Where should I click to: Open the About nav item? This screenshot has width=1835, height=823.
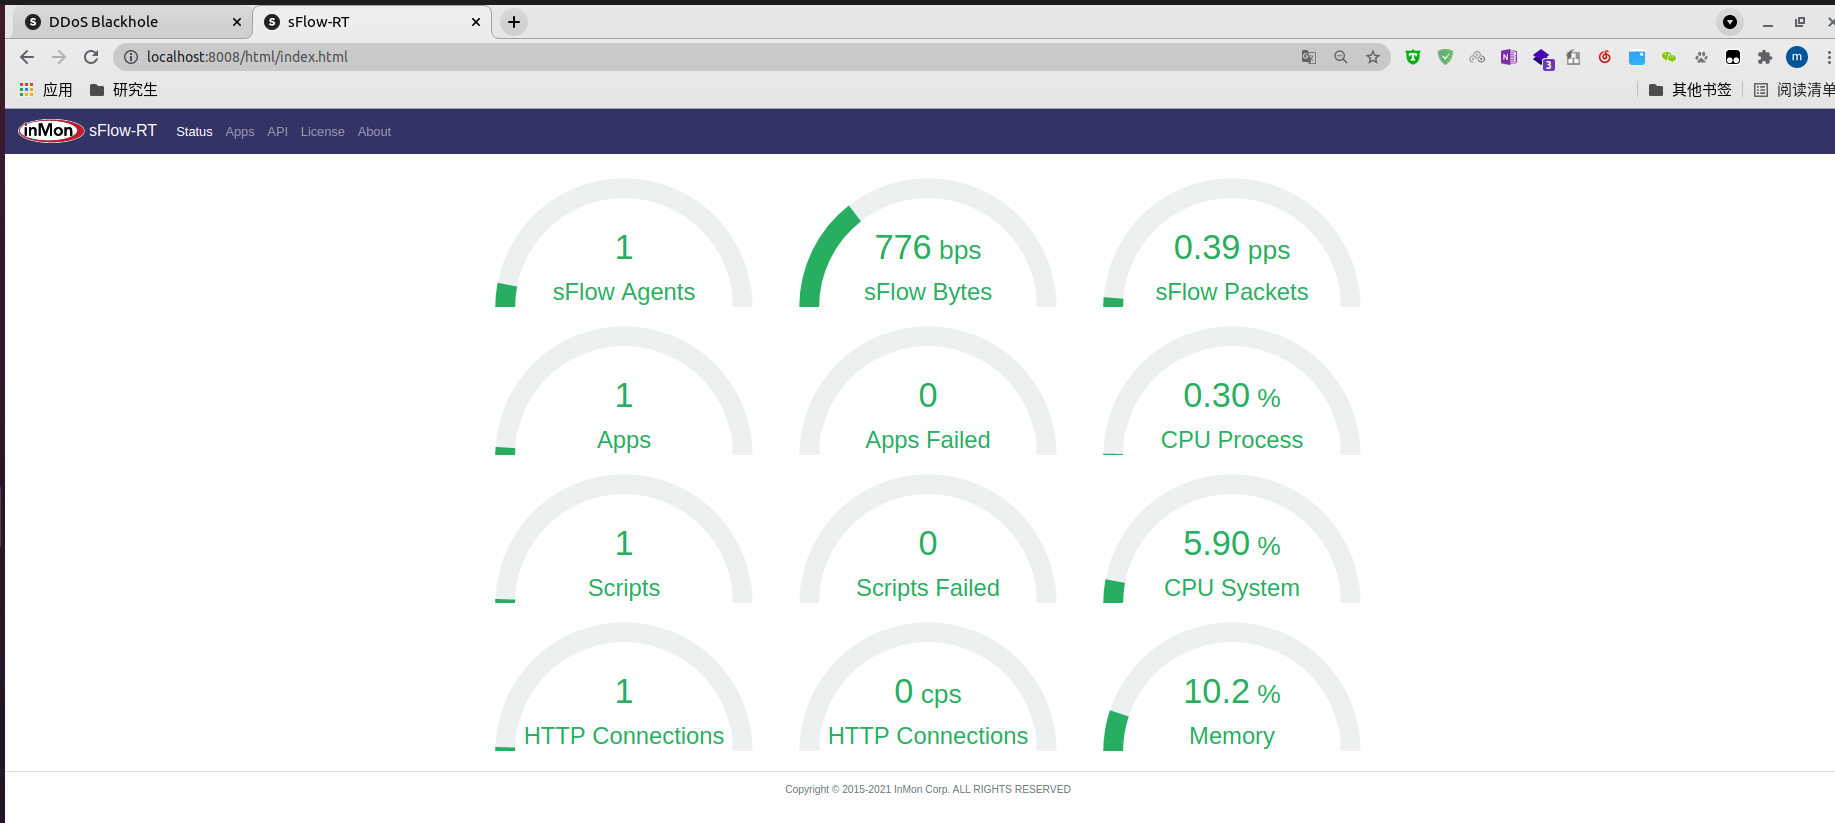click(x=374, y=132)
